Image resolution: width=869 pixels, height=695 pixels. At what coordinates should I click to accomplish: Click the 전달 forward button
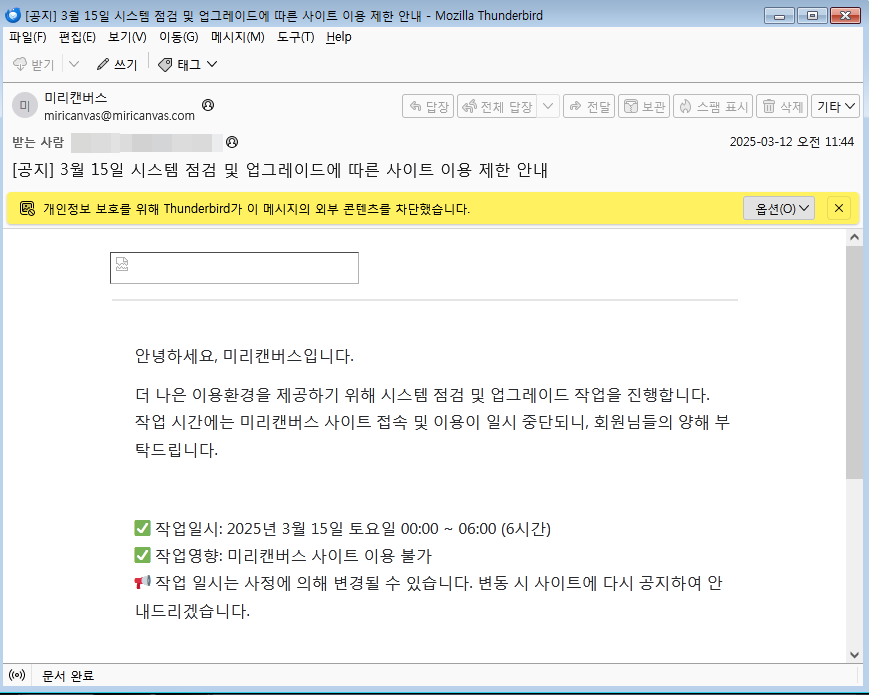[x=589, y=106]
